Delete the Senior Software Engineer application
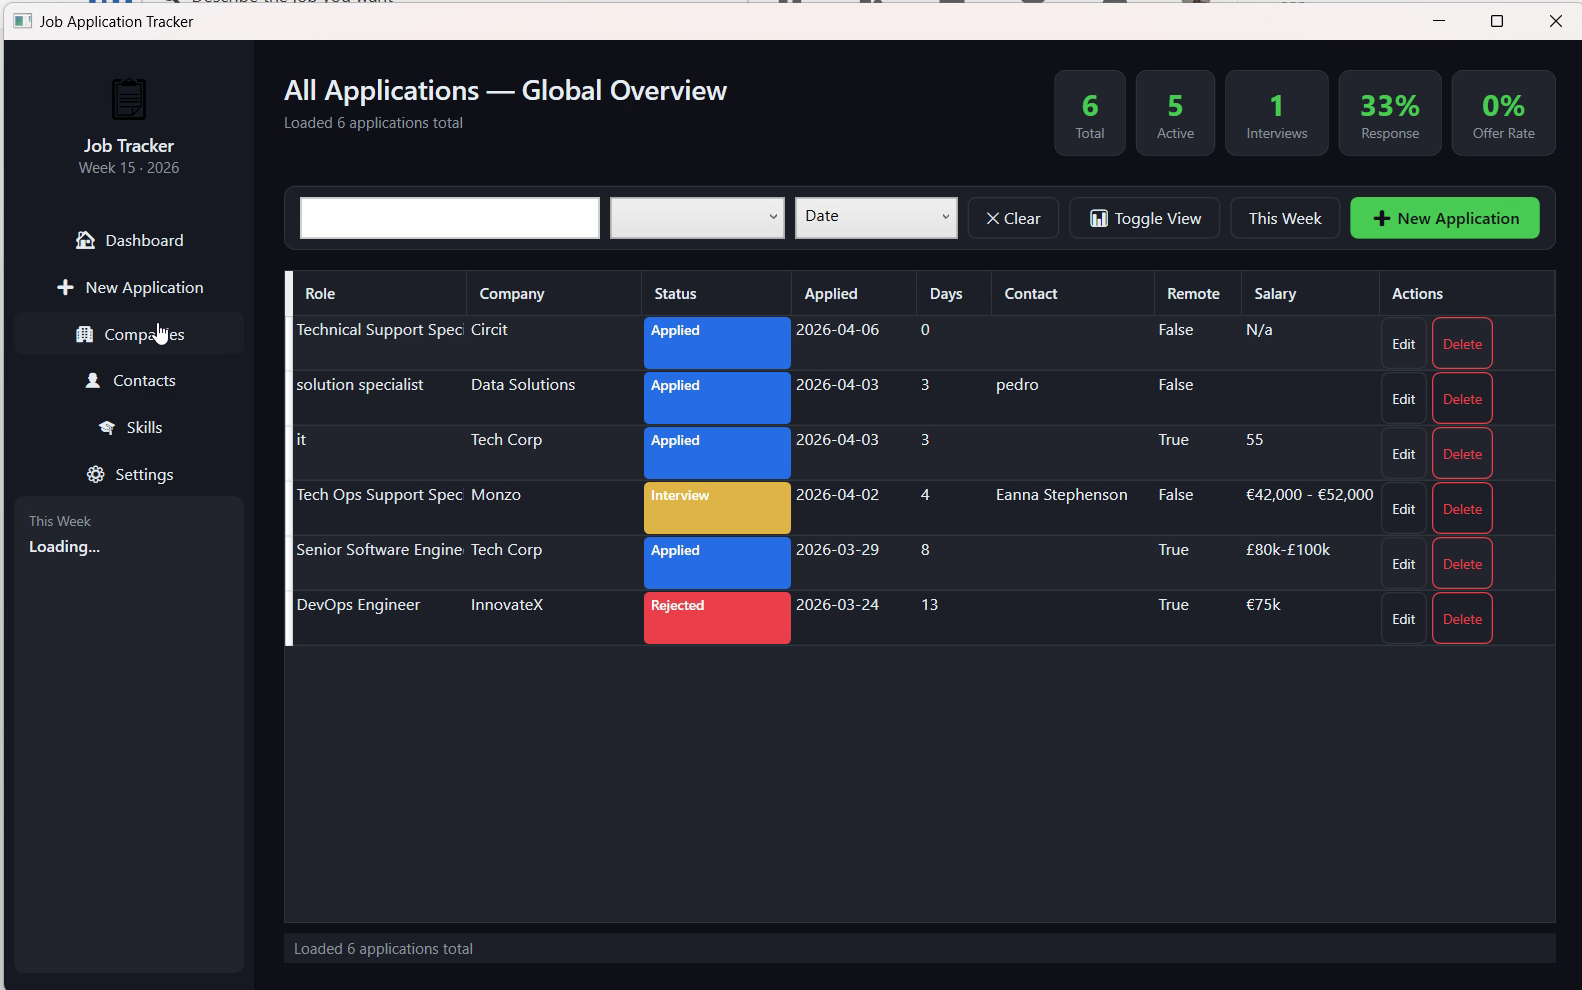 (1462, 564)
